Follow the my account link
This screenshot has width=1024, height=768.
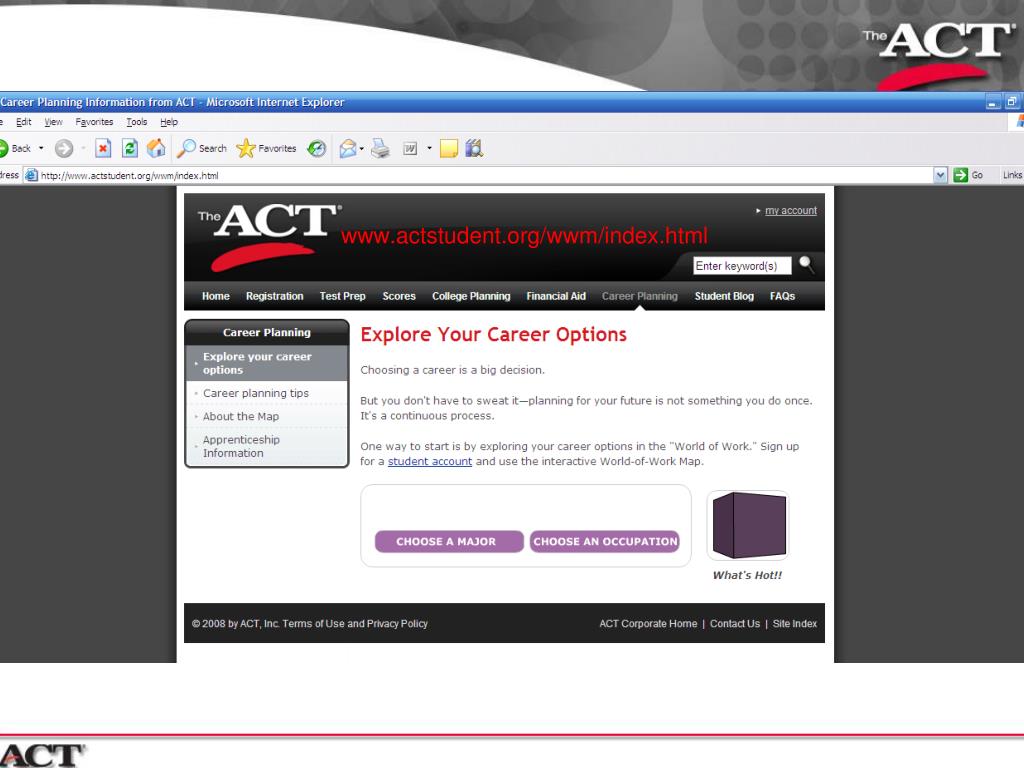pyautogui.click(x=791, y=210)
